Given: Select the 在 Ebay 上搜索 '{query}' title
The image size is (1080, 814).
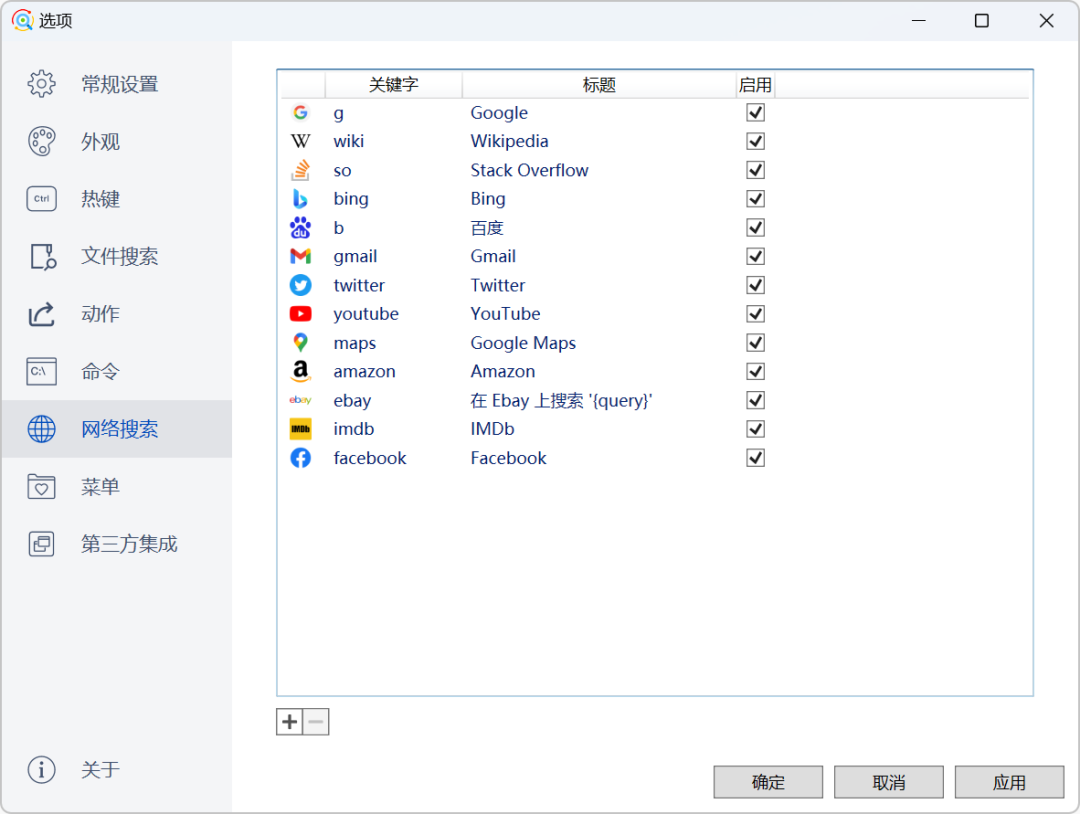Looking at the screenshot, I should tap(561, 400).
